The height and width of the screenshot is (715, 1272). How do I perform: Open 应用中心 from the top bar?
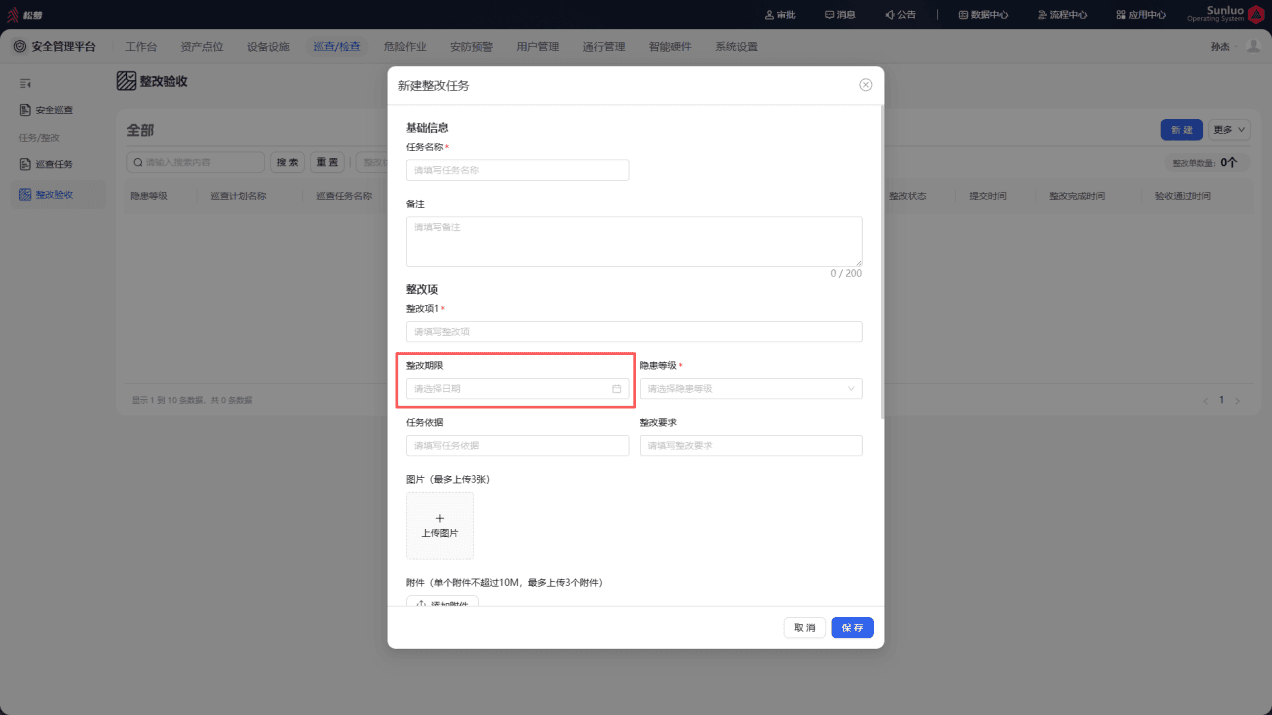(1141, 15)
